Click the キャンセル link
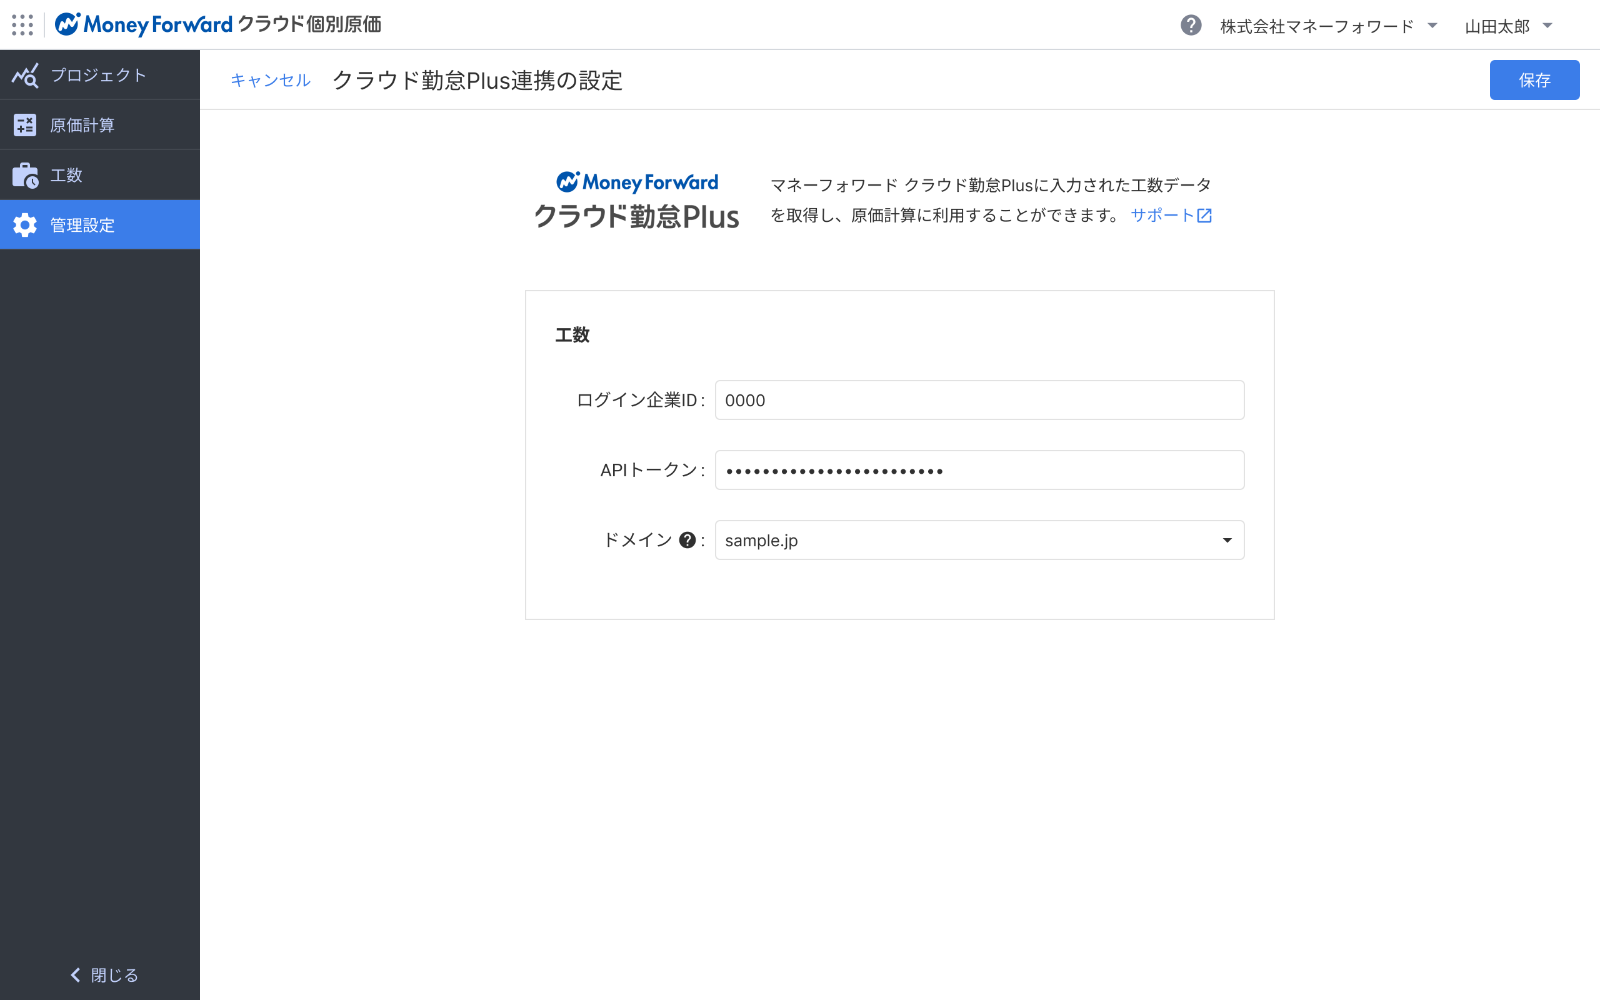The height and width of the screenshot is (1000, 1600). point(271,80)
